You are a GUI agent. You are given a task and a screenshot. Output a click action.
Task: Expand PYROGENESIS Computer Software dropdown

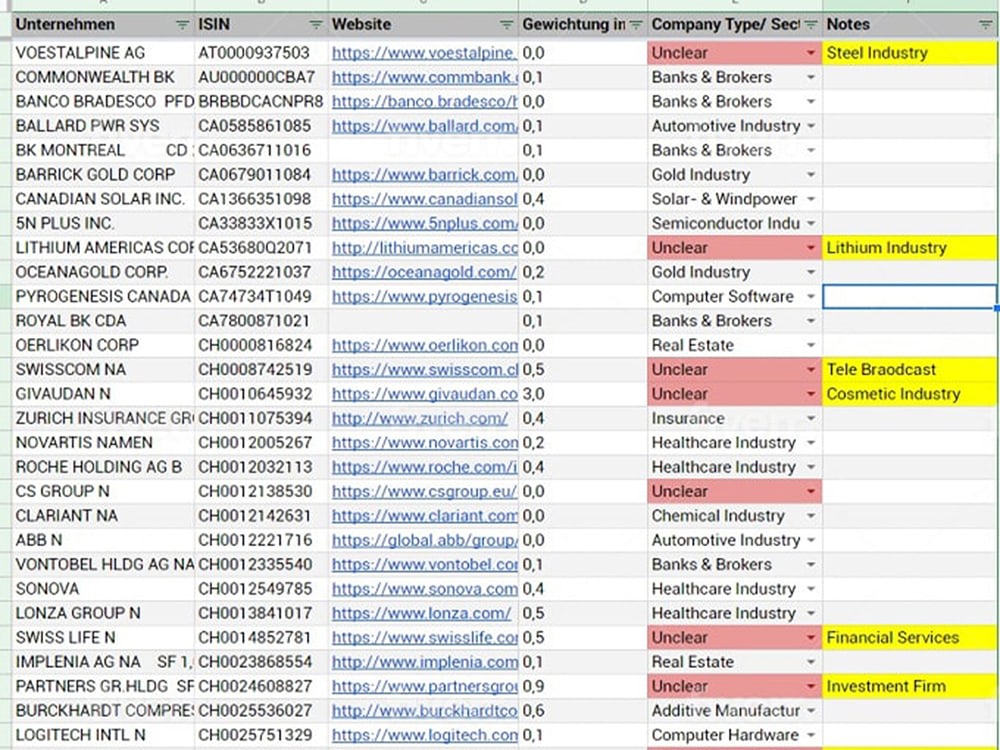(811, 297)
